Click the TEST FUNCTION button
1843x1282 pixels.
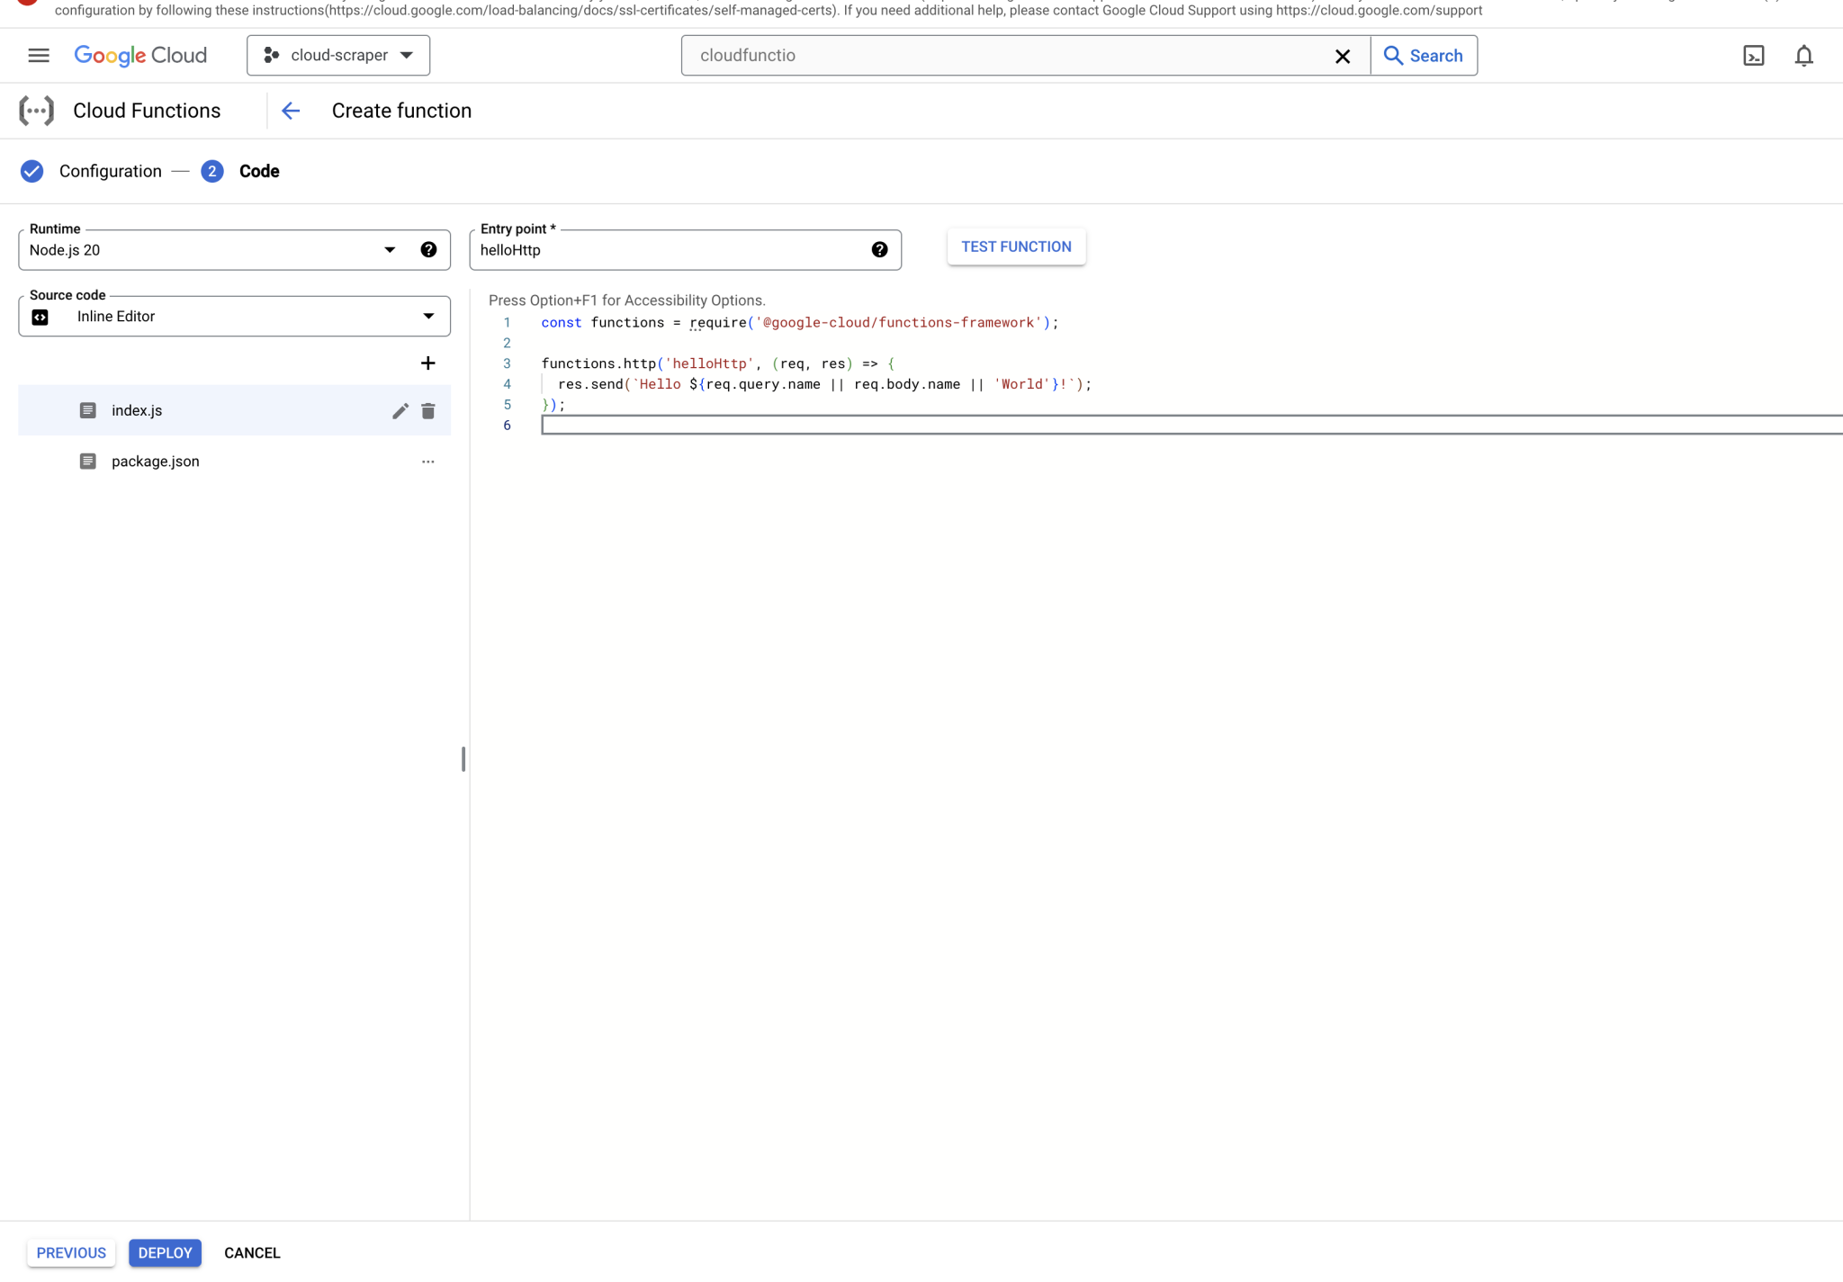pyautogui.click(x=1016, y=247)
